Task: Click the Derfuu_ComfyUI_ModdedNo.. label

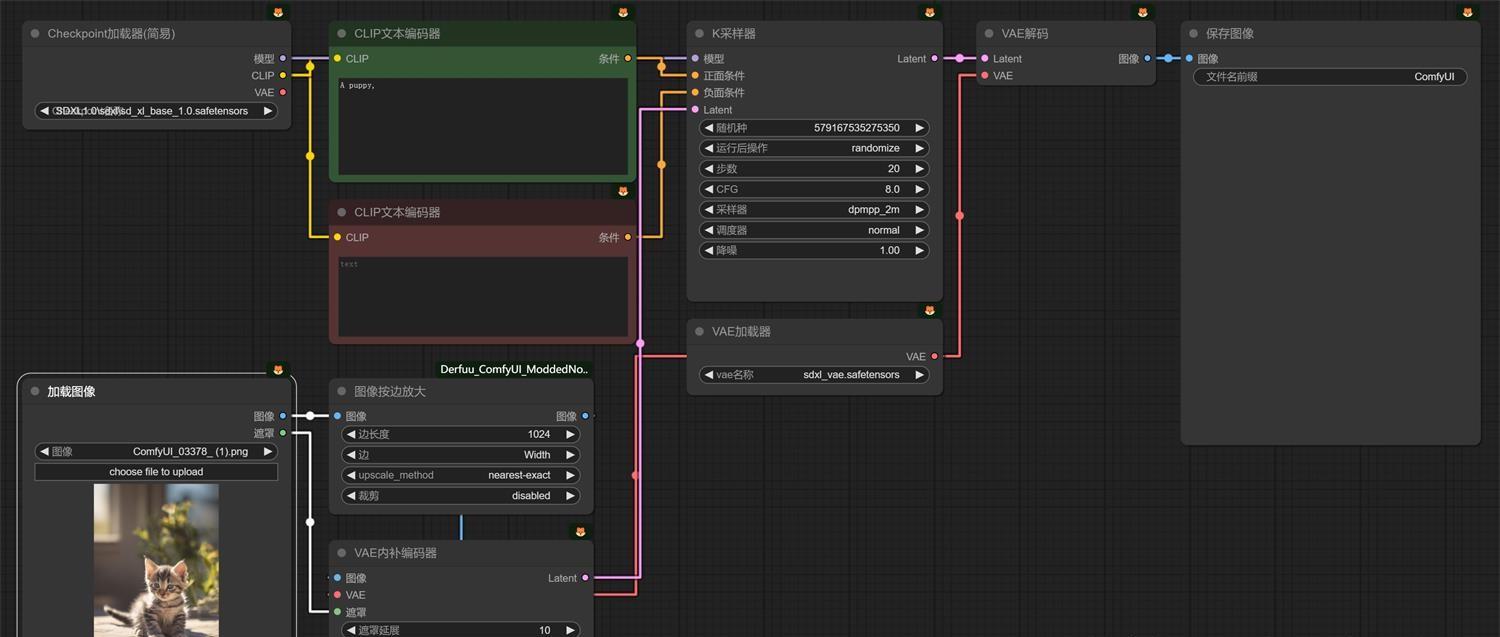Action: tap(515, 369)
